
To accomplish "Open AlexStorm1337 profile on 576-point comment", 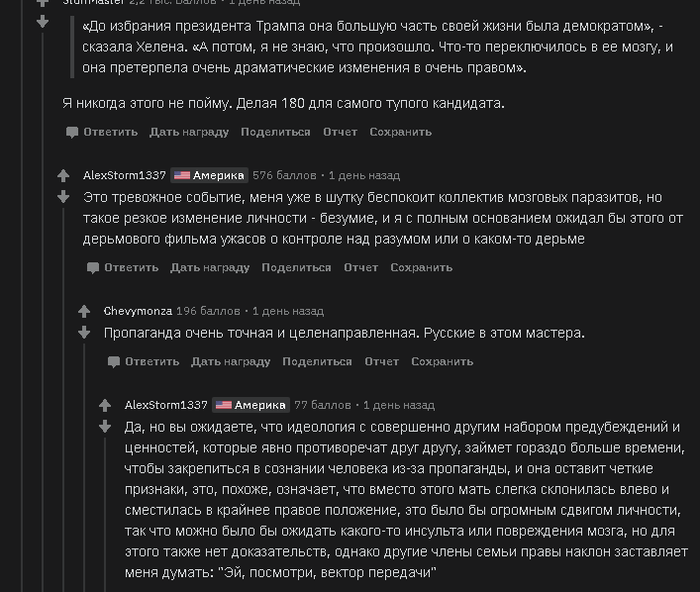I will click(x=124, y=175).
